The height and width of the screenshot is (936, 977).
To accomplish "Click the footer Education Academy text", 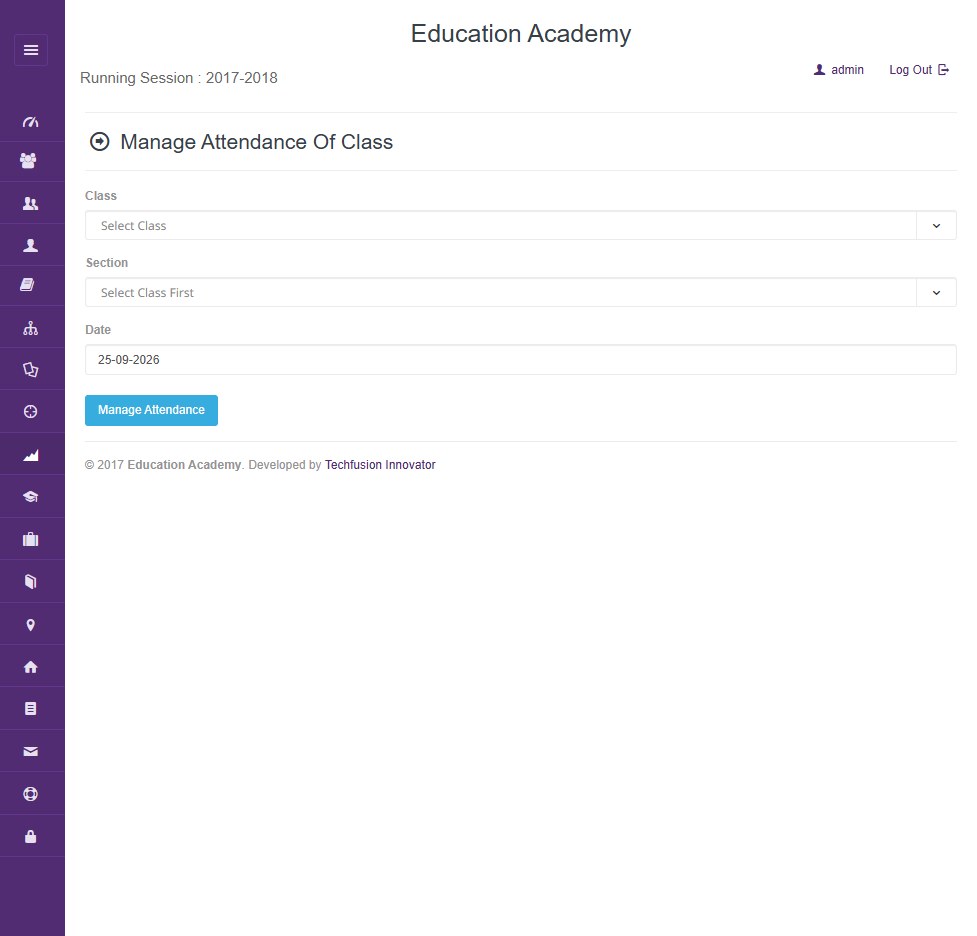I will [x=184, y=464].
